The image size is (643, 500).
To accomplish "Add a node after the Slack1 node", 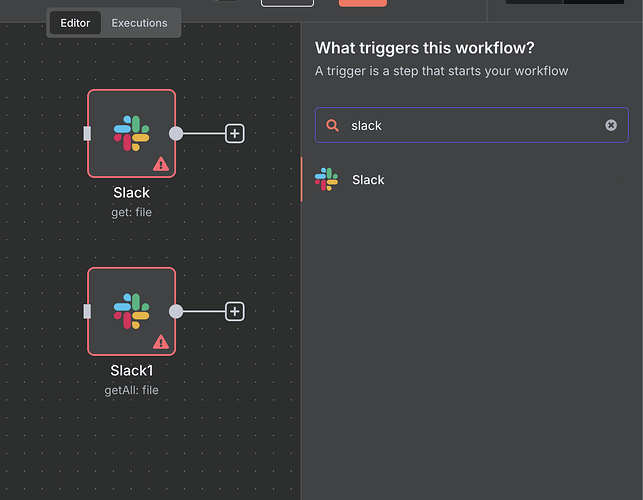I will 235,312.
